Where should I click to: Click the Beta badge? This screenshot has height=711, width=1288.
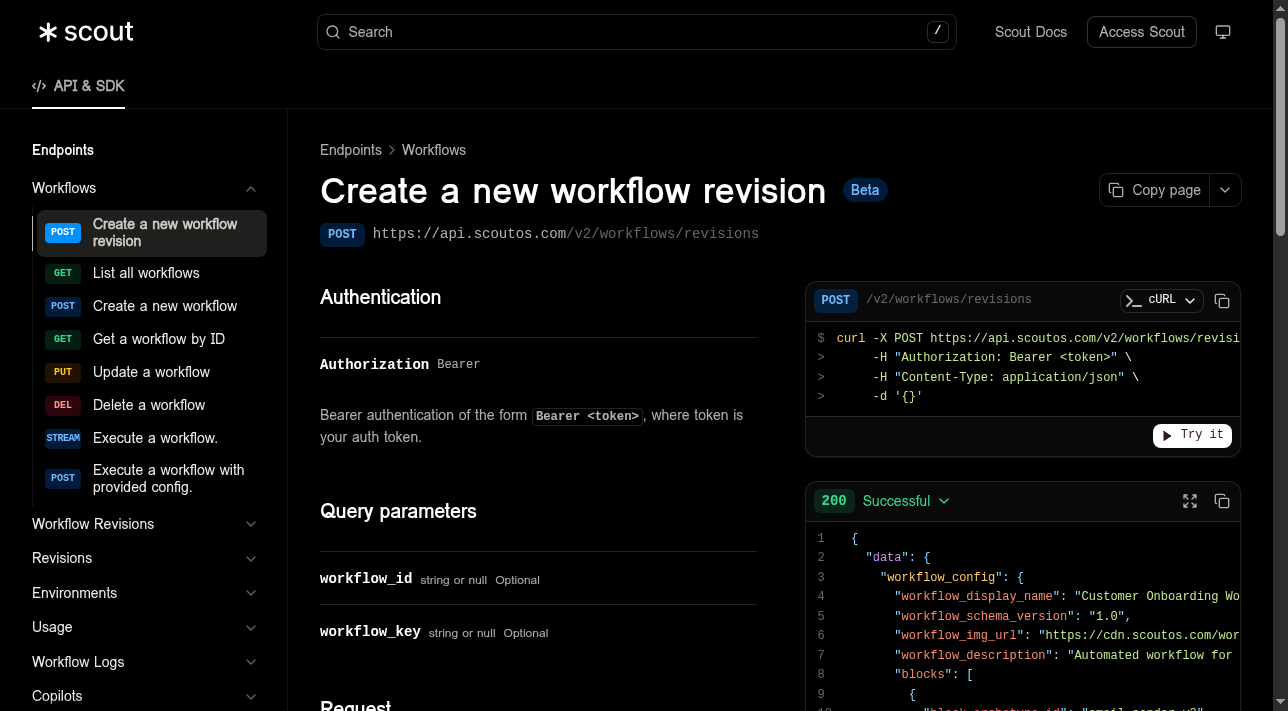[x=865, y=190]
